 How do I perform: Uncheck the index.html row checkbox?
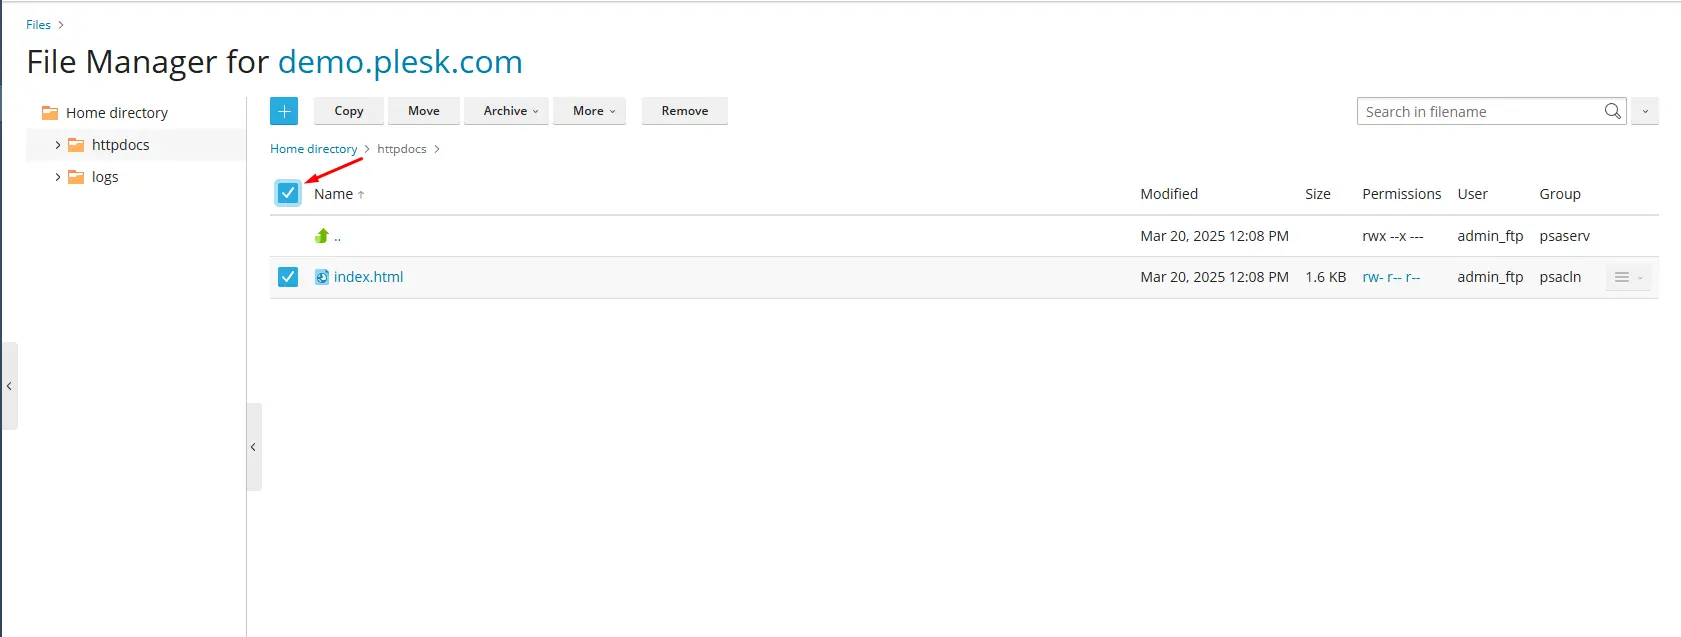coord(288,277)
